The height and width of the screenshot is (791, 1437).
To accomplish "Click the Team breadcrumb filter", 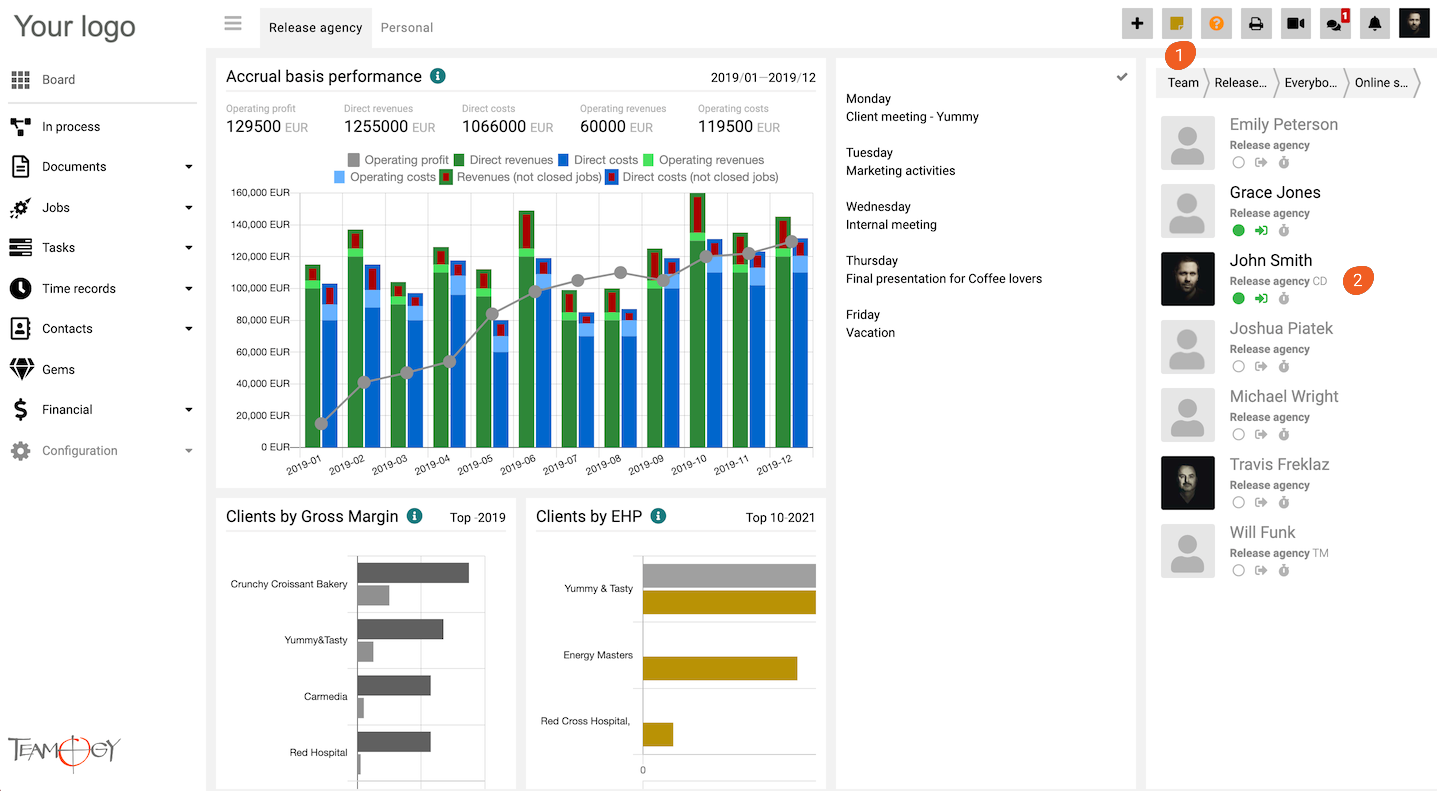I will (x=1183, y=83).
